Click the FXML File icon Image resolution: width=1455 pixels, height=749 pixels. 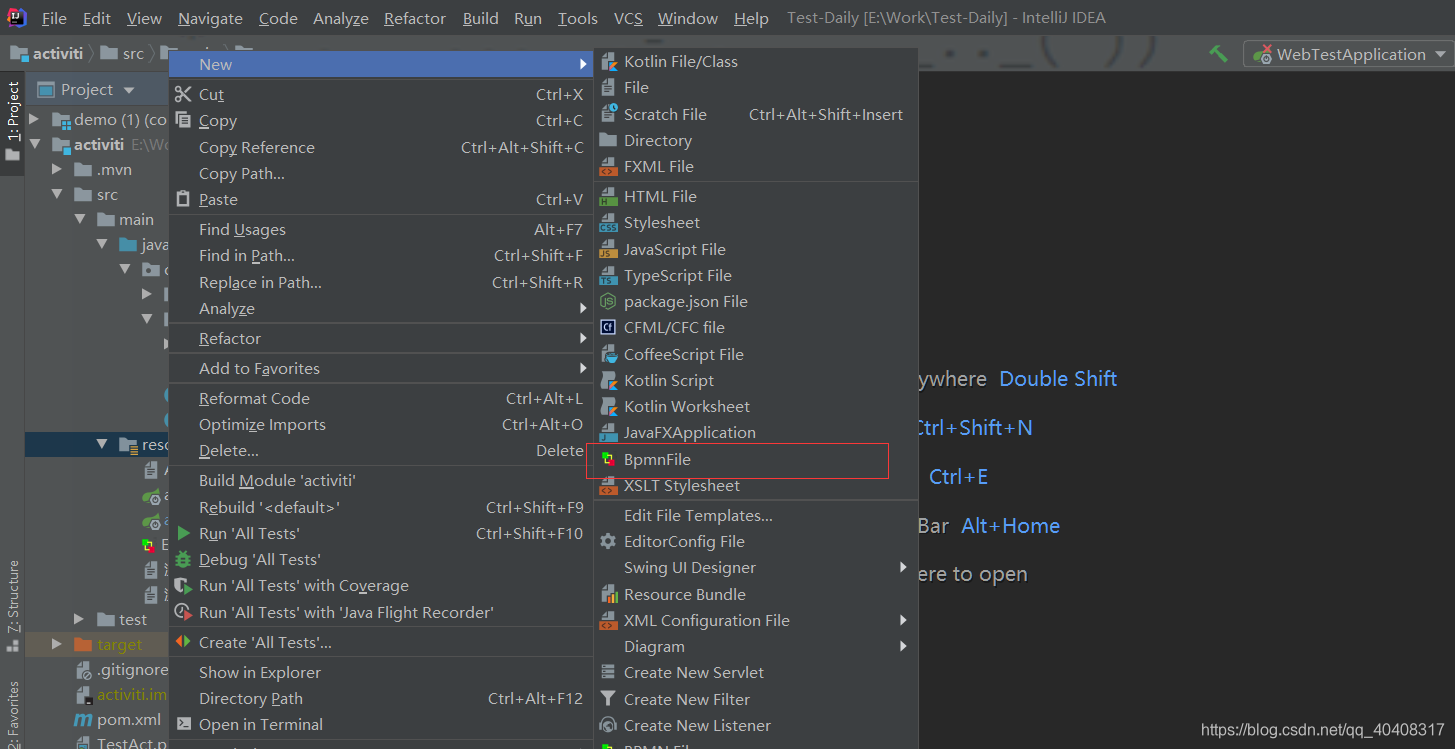pyautogui.click(x=608, y=167)
